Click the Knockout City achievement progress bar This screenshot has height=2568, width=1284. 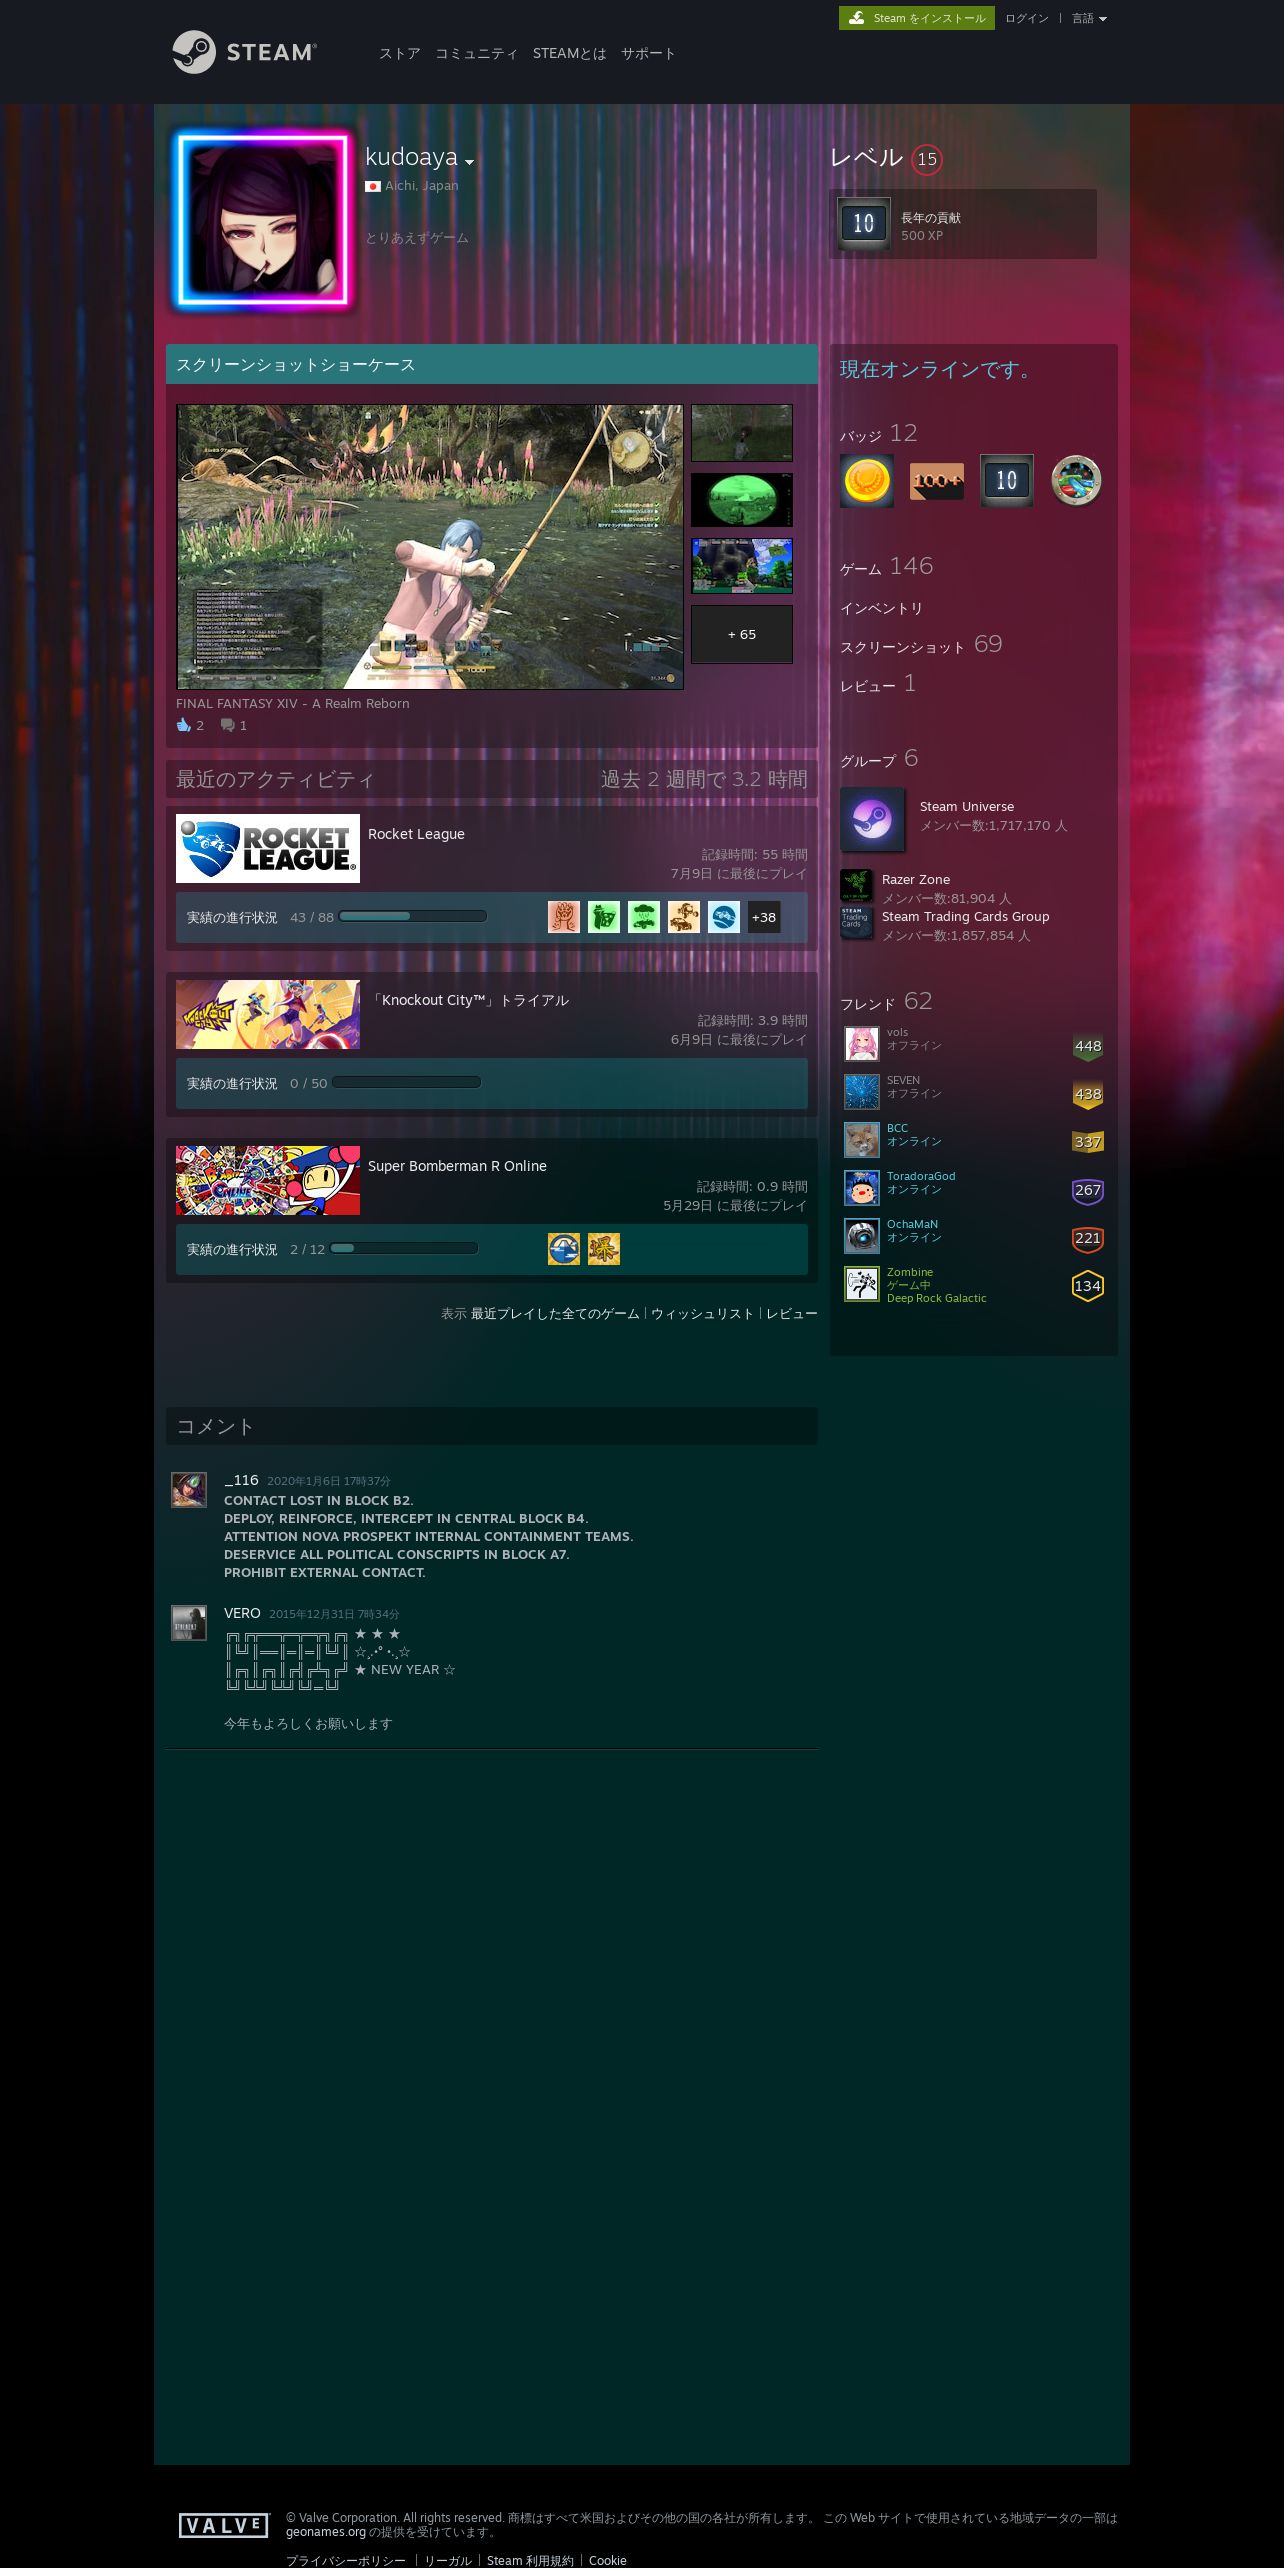point(406,1082)
